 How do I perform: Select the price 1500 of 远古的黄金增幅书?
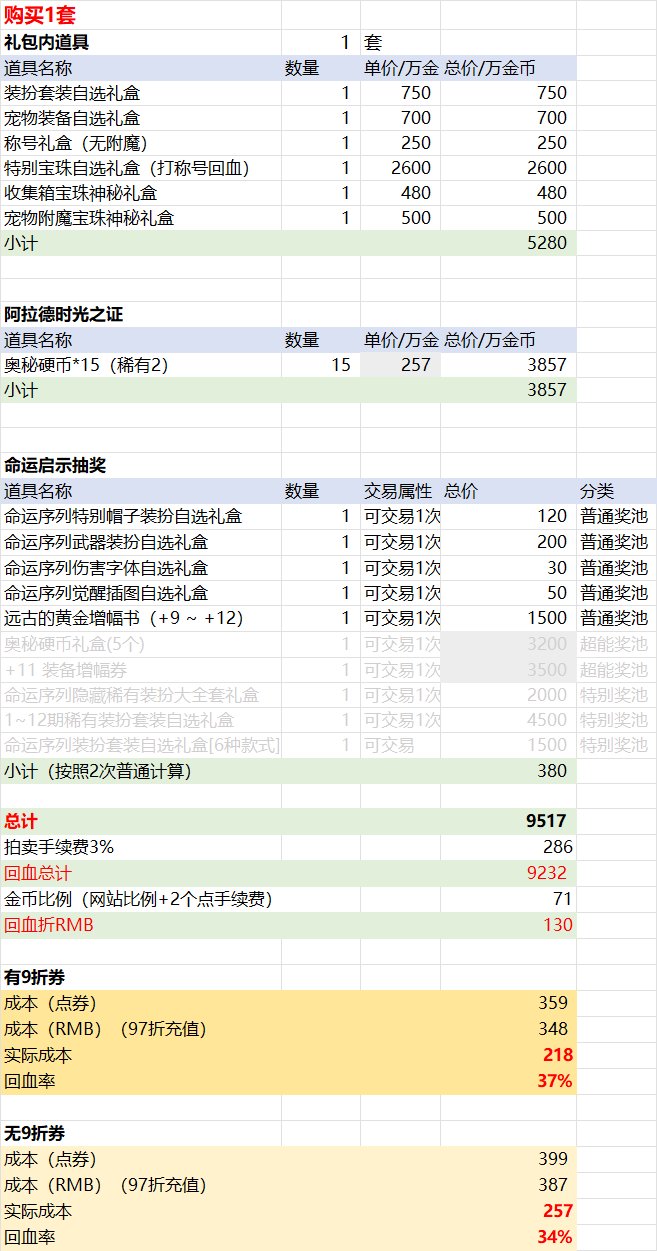point(547,618)
